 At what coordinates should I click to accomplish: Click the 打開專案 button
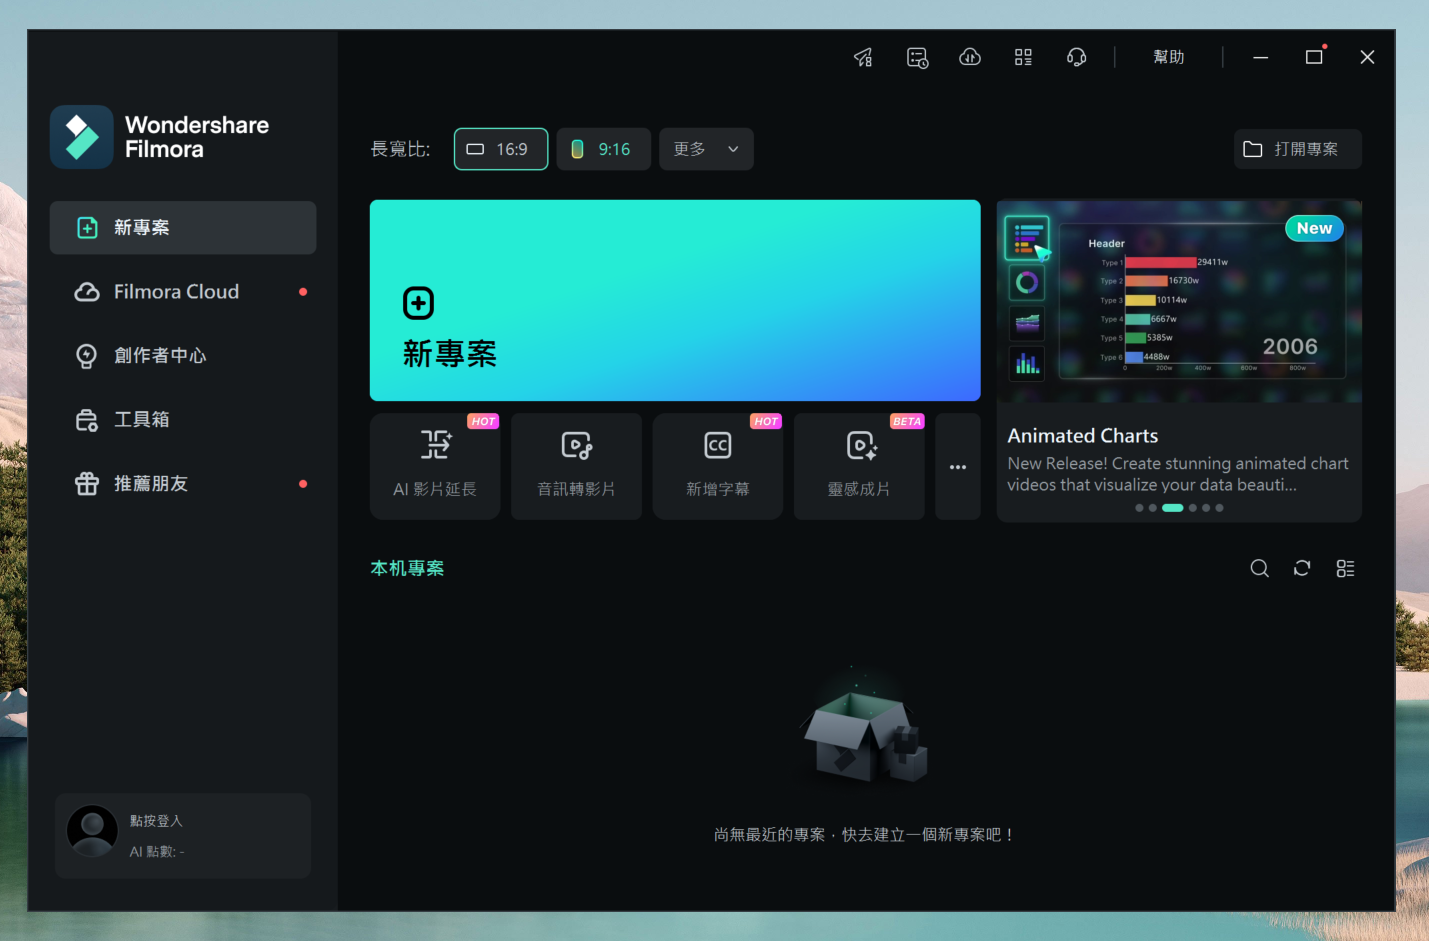[1297, 149]
